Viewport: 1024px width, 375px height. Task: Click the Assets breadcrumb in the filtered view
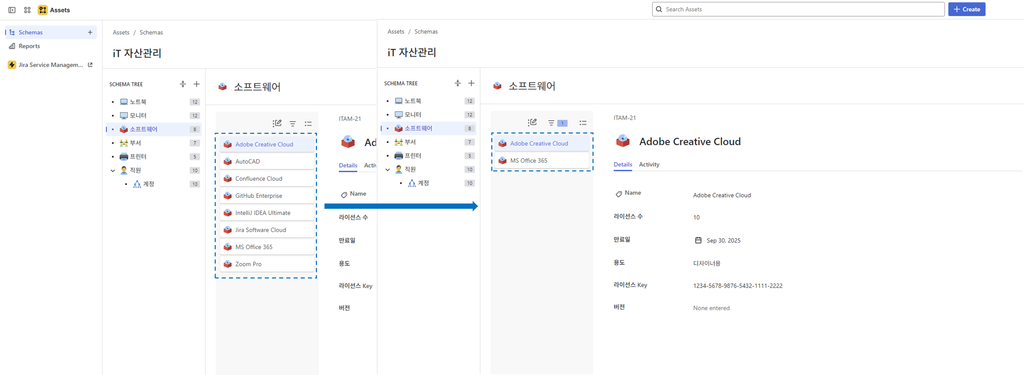point(396,31)
